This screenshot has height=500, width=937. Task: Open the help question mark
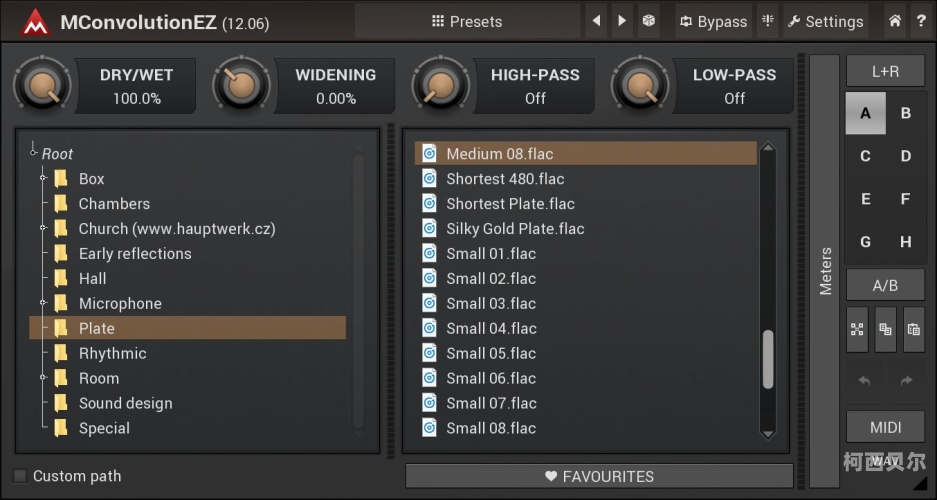click(x=921, y=21)
